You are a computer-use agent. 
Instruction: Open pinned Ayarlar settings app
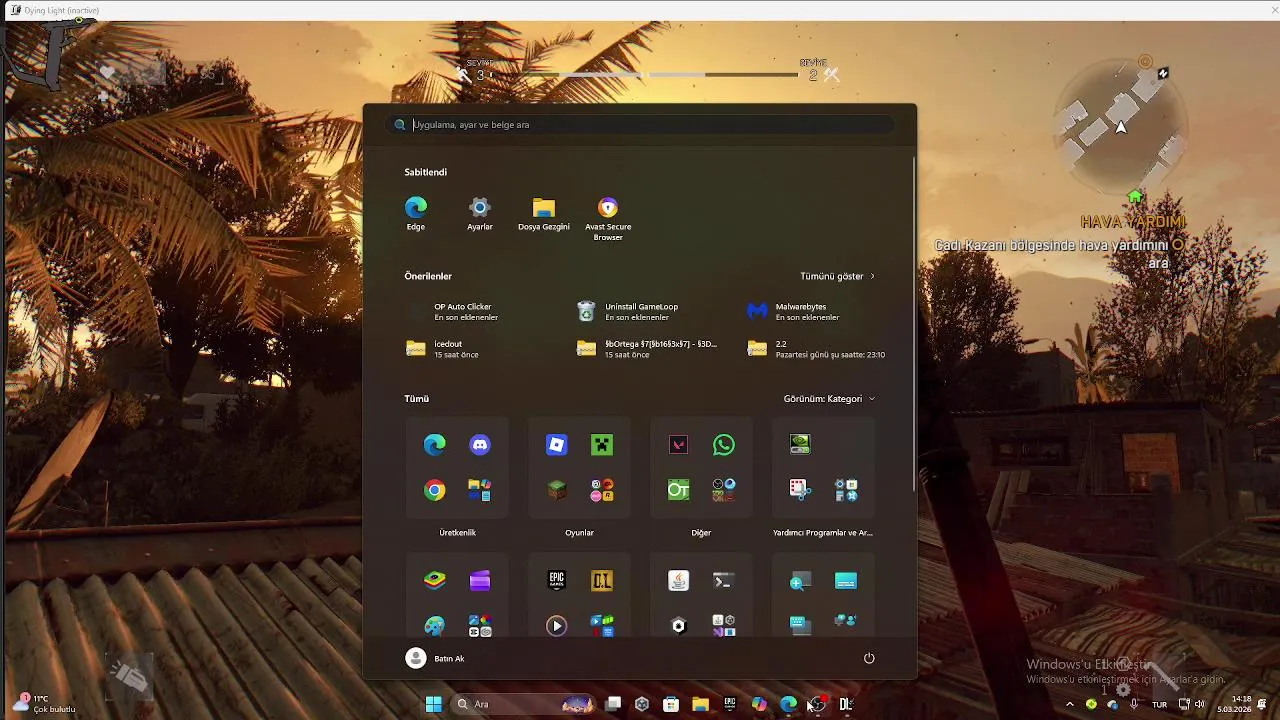point(480,213)
